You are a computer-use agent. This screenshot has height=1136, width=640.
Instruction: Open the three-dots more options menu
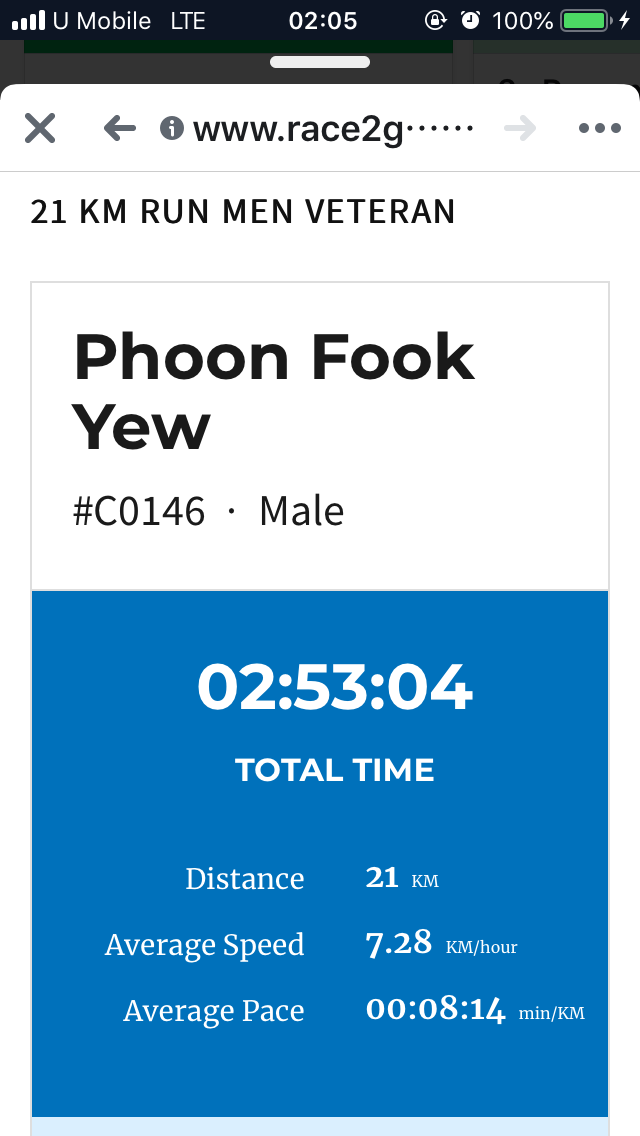pos(599,129)
